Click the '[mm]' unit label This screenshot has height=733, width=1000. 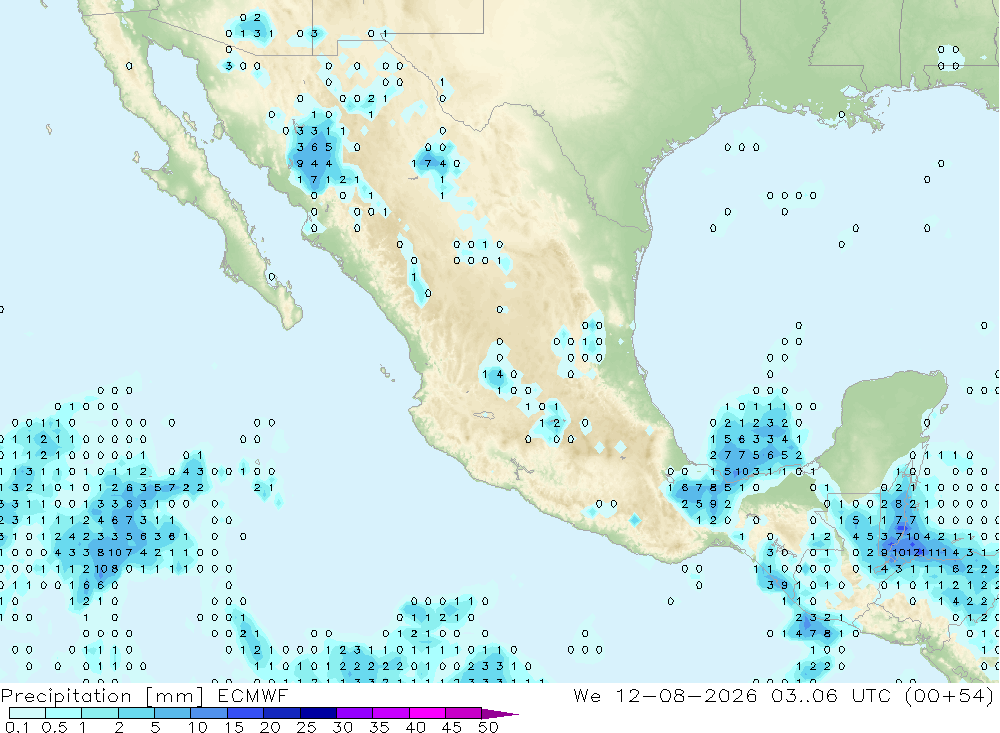tap(175, 695)
